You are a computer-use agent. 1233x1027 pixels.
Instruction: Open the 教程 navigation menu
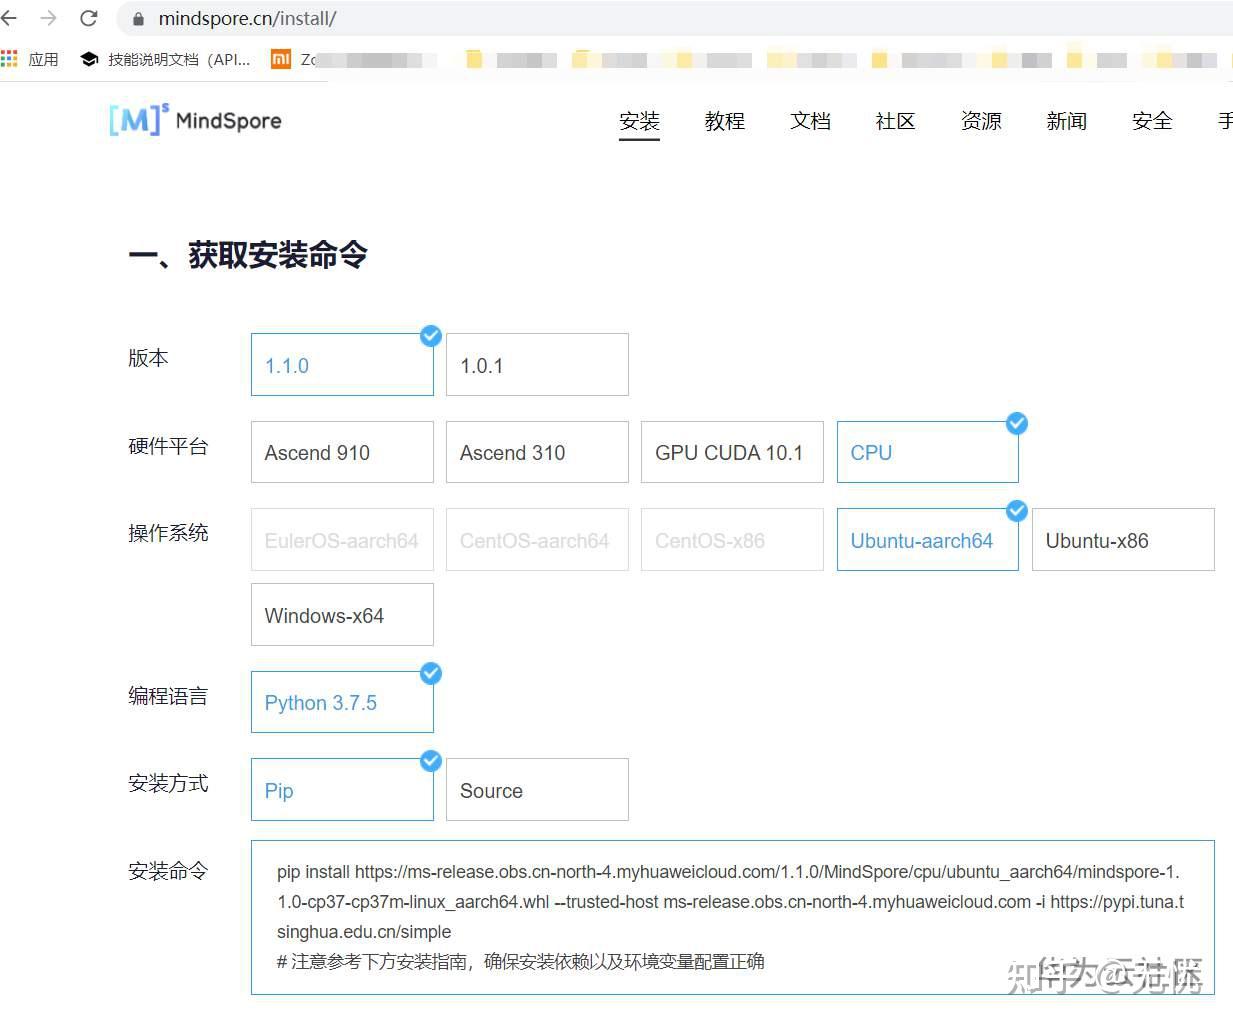724,121
